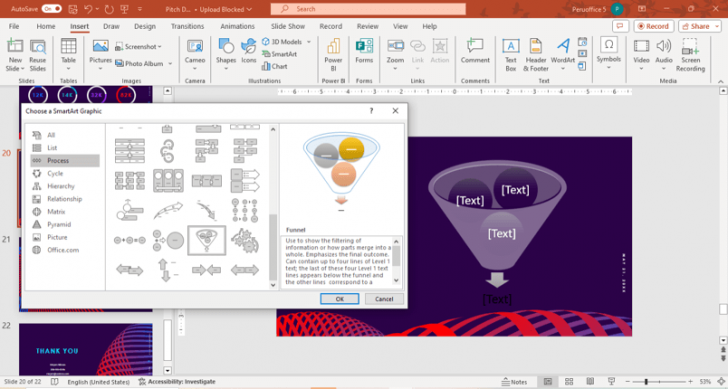Open the Symbols menu
The width and height of the screenshot is (728, 389).
(x=609, y=52)
